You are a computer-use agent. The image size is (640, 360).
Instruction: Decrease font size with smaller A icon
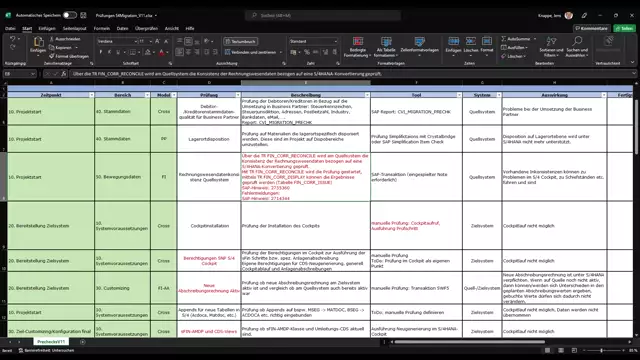166,41
